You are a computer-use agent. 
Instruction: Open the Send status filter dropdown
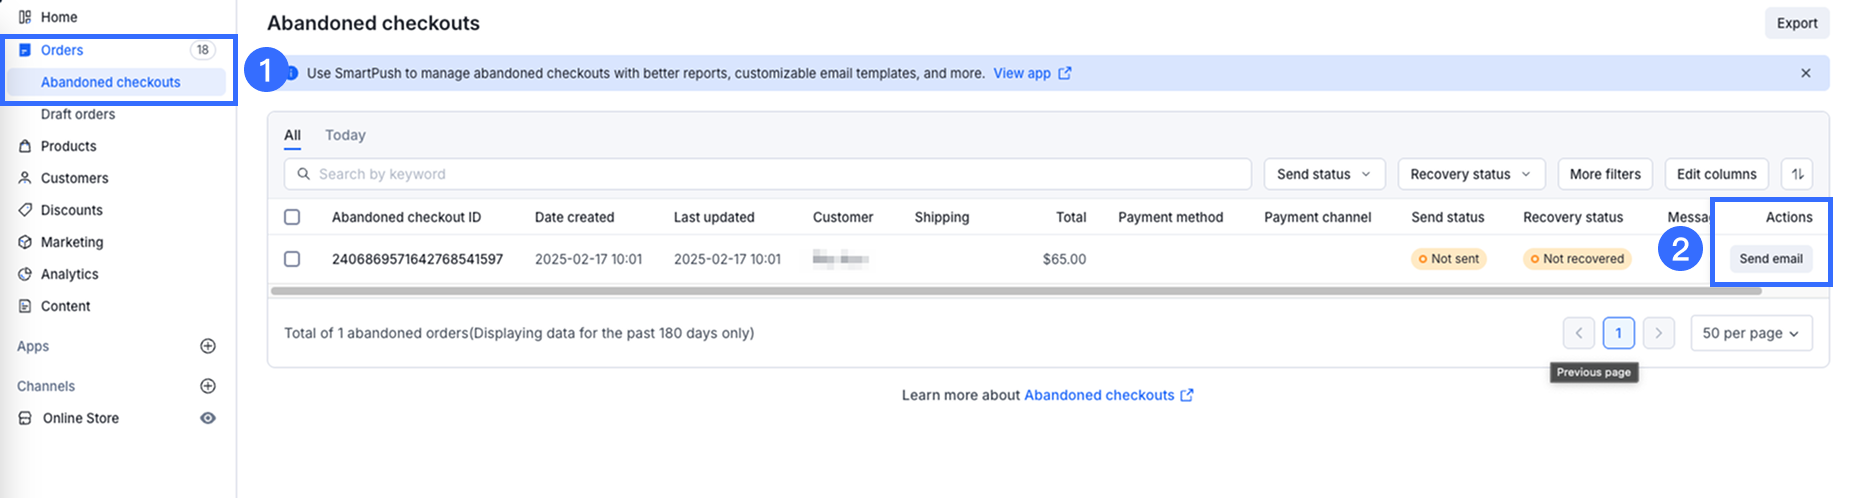tap(1323, 174)
